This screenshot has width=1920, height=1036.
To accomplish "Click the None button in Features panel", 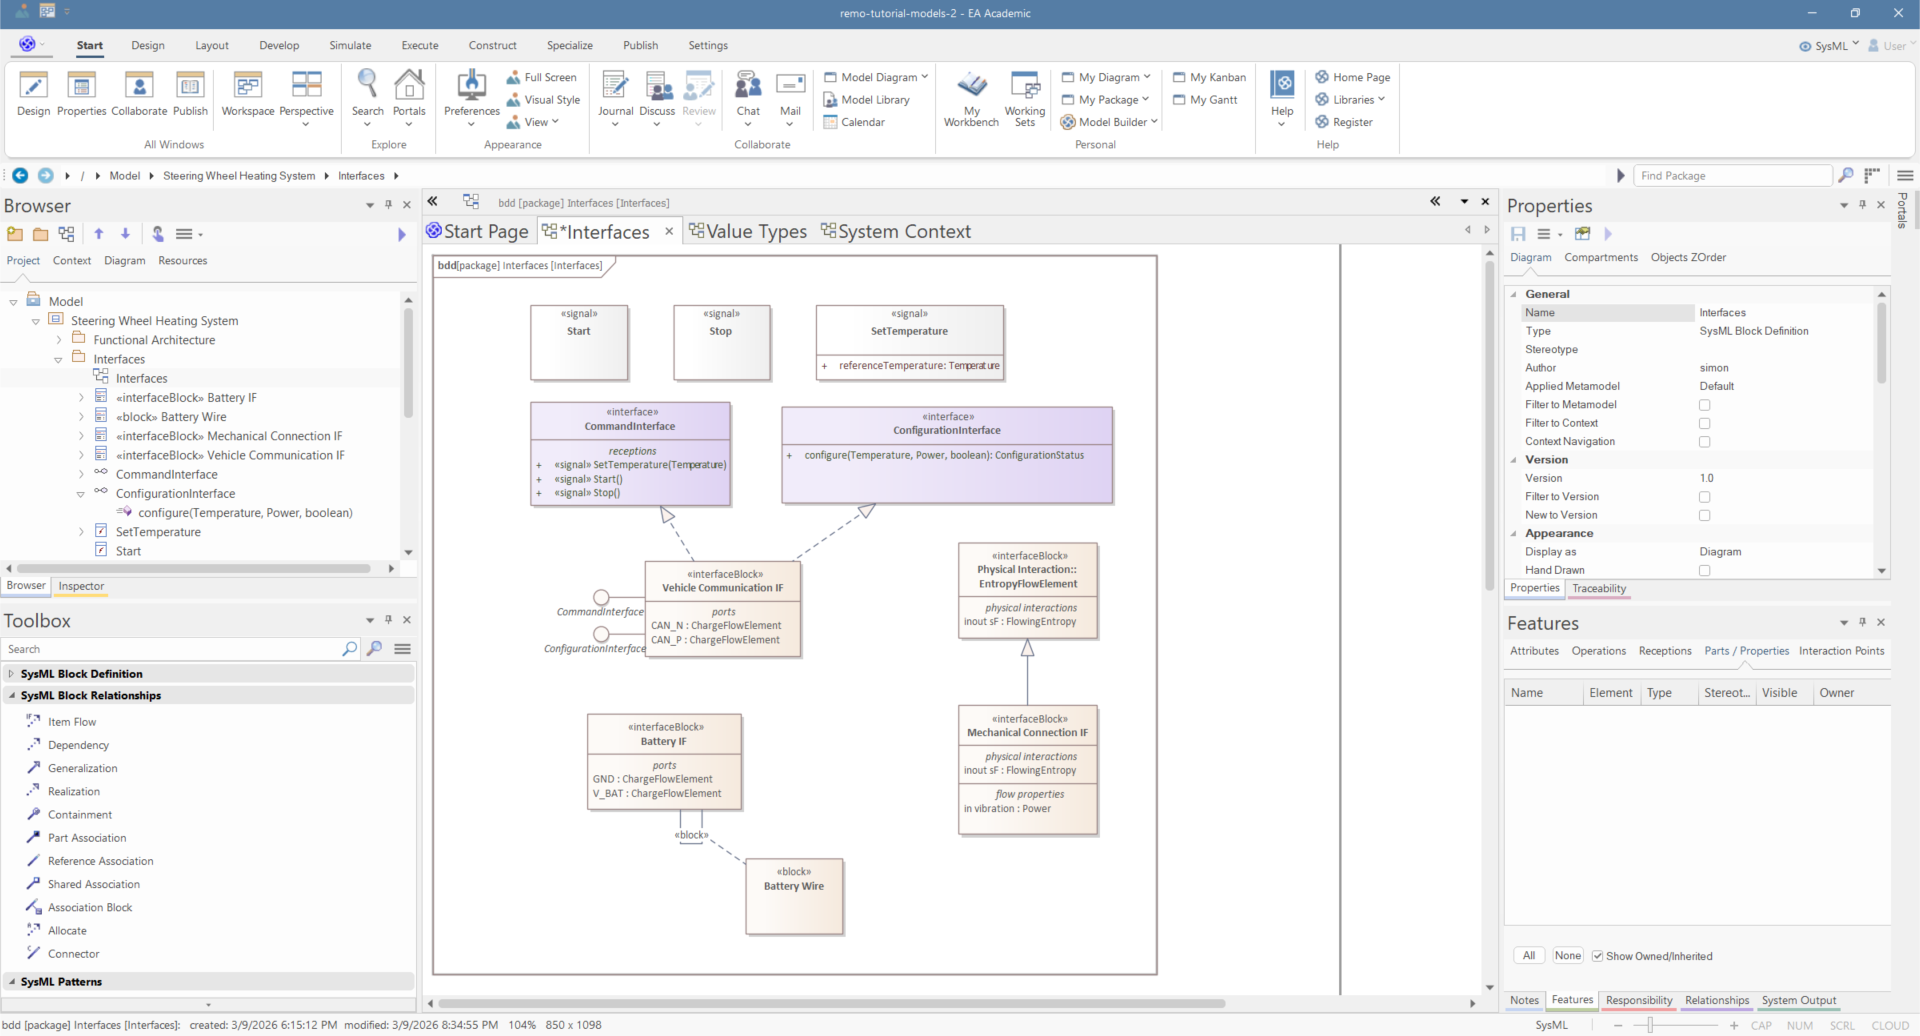I will point(1567,956).
